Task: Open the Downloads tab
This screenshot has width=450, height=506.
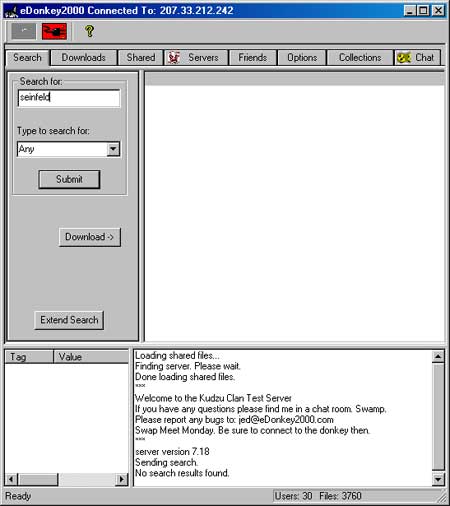Action: pyautogui.click(x=84, y=58)
